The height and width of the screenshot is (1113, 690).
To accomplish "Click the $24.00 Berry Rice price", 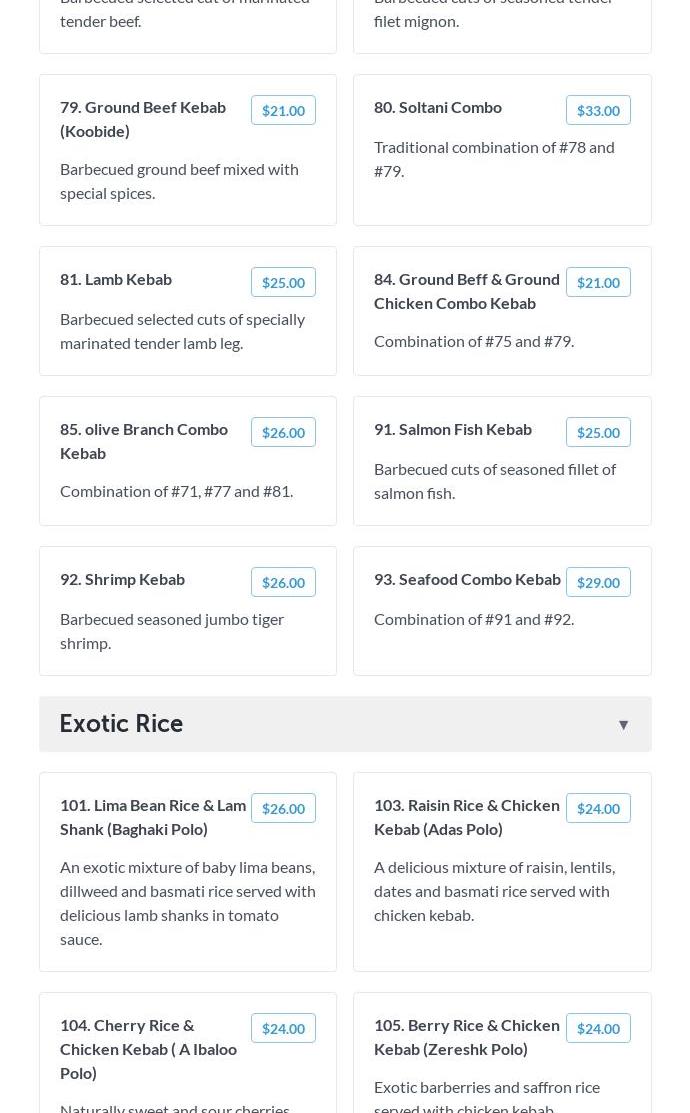I will point(598,1029).
